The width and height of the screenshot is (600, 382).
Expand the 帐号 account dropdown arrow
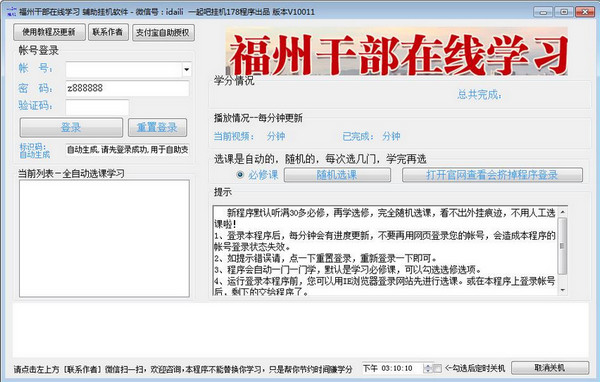click(x=186, y=70)
